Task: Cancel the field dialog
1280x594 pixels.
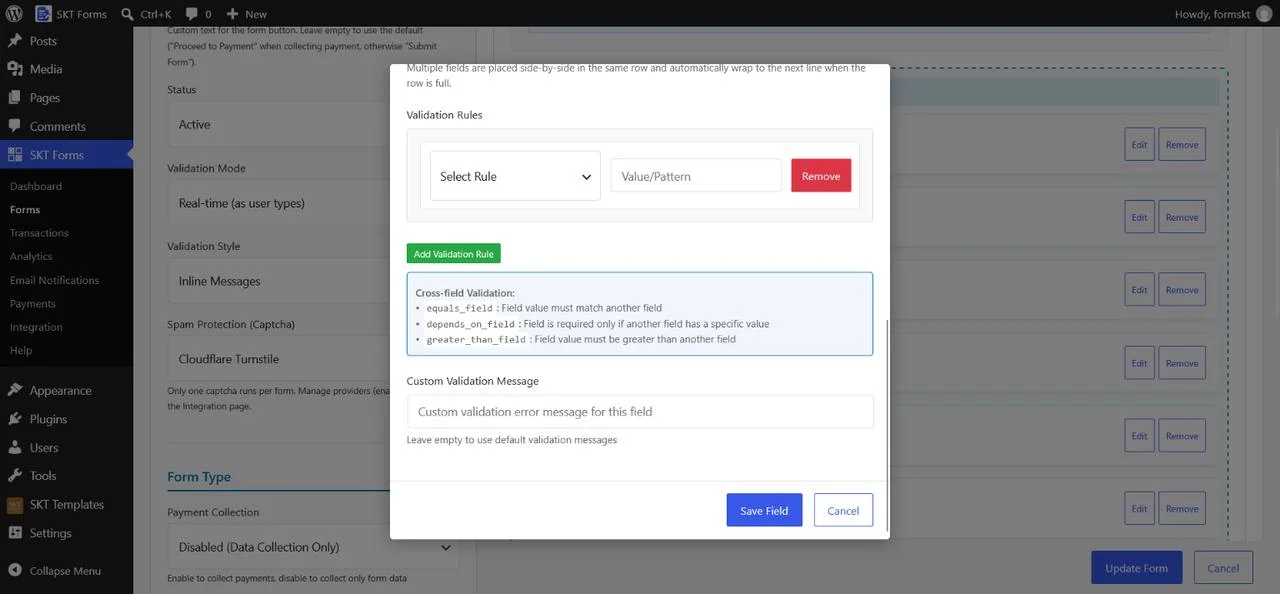Action: [843, 510]
